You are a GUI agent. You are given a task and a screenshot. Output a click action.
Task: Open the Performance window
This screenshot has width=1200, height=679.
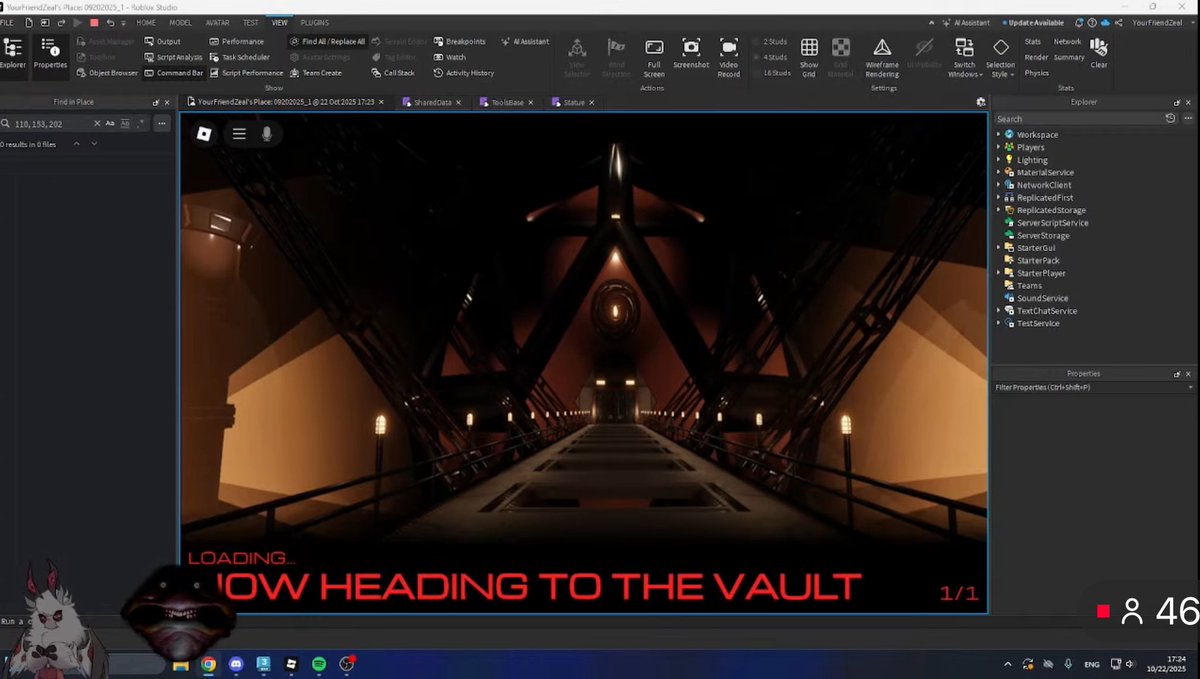[236, 41]
